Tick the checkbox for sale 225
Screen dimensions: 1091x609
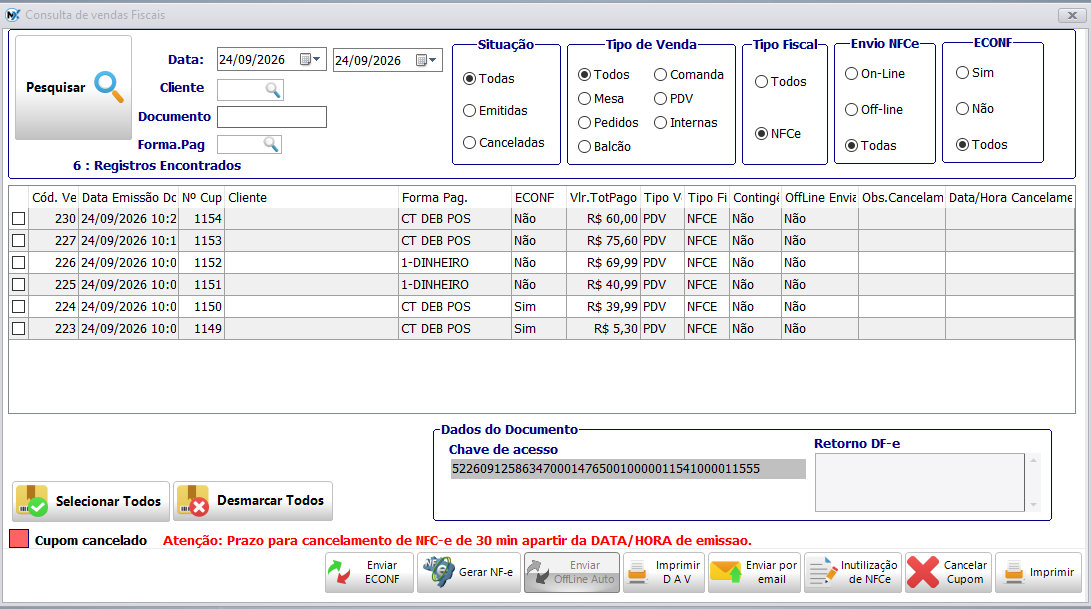19,285
